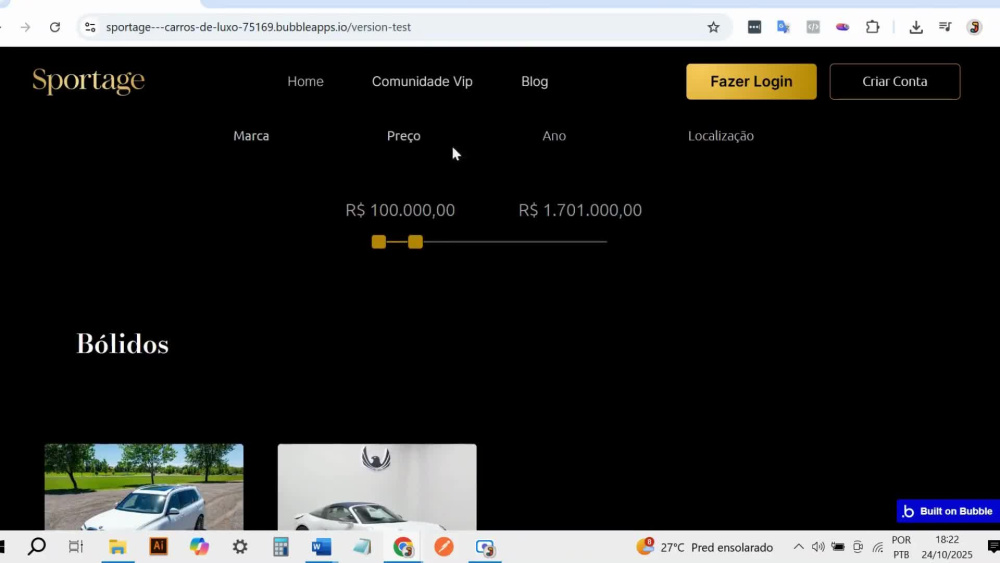Click the minimum price slider handle

pos(379,242)
